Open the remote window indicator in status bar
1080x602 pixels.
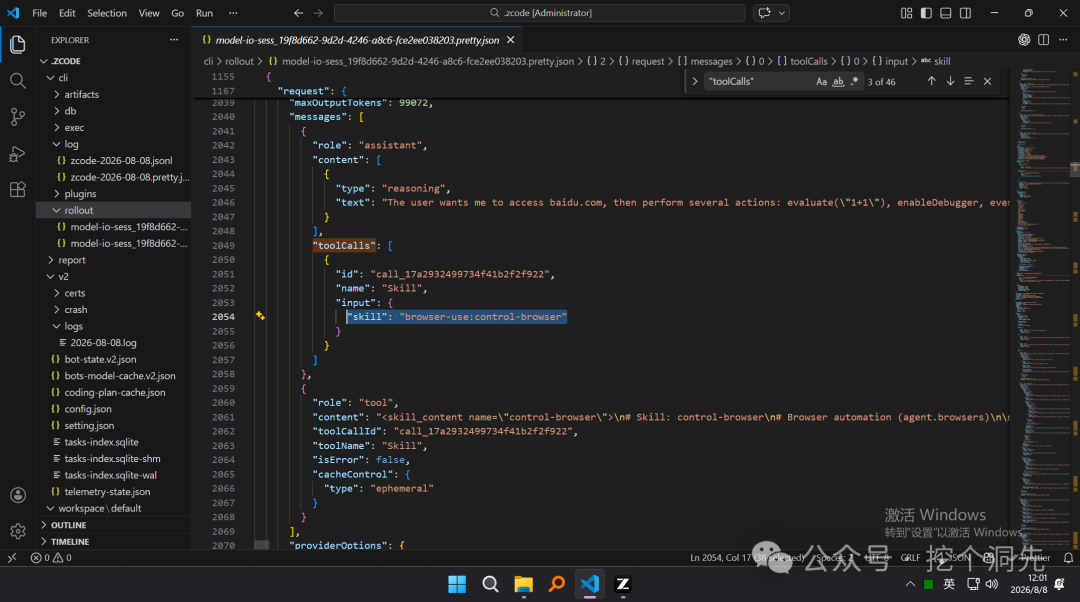(x=12, y=558)
